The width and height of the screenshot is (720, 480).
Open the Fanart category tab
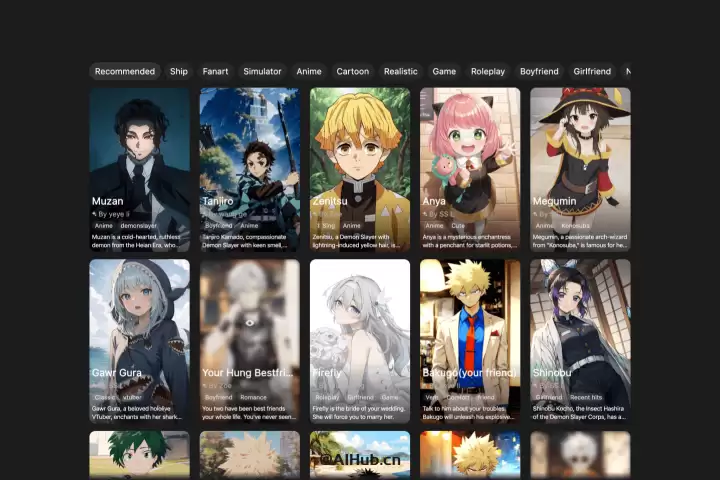coord(215,71)
